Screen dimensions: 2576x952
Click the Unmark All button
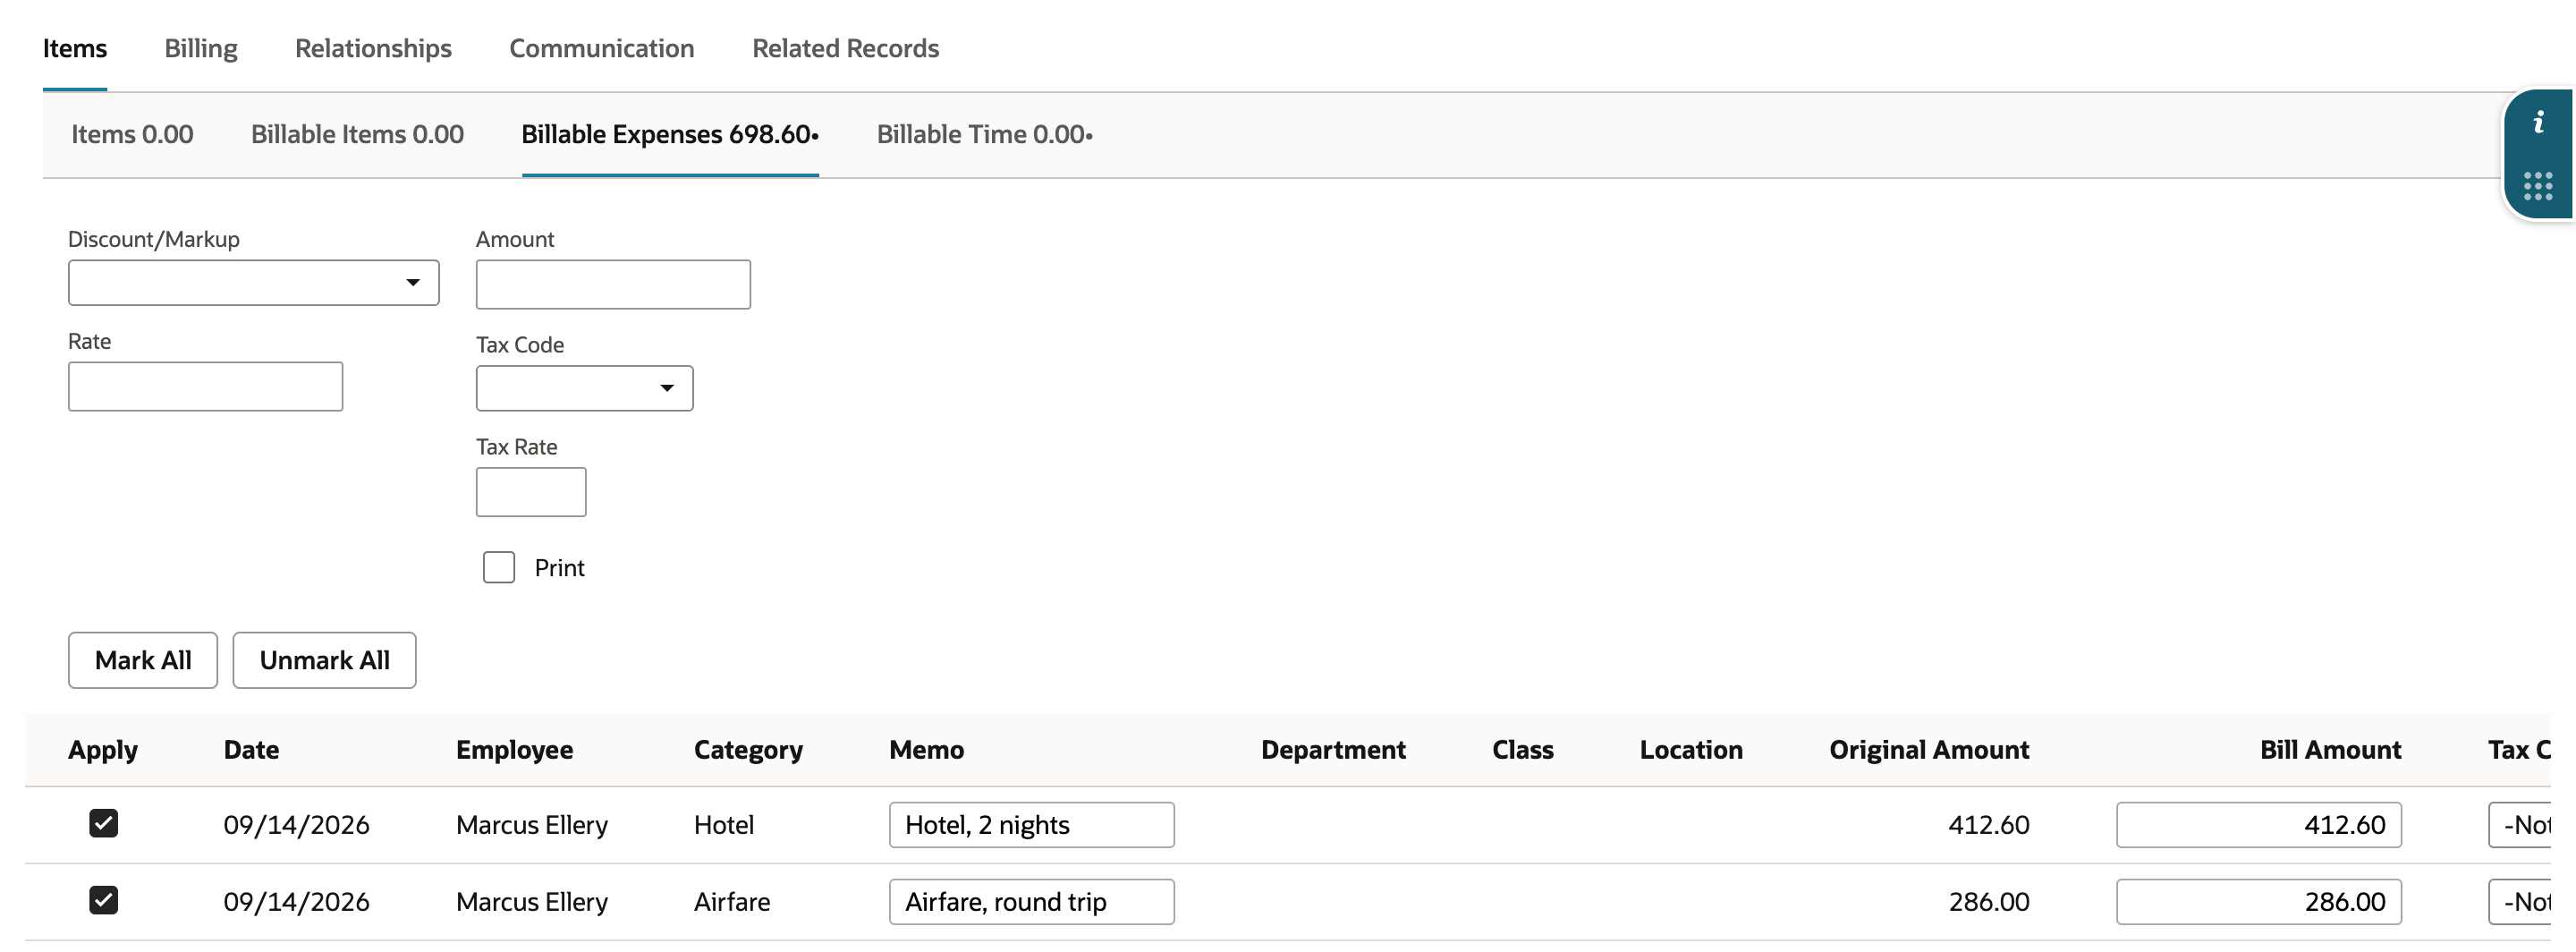pyautogui.click(x=325, y=660)
